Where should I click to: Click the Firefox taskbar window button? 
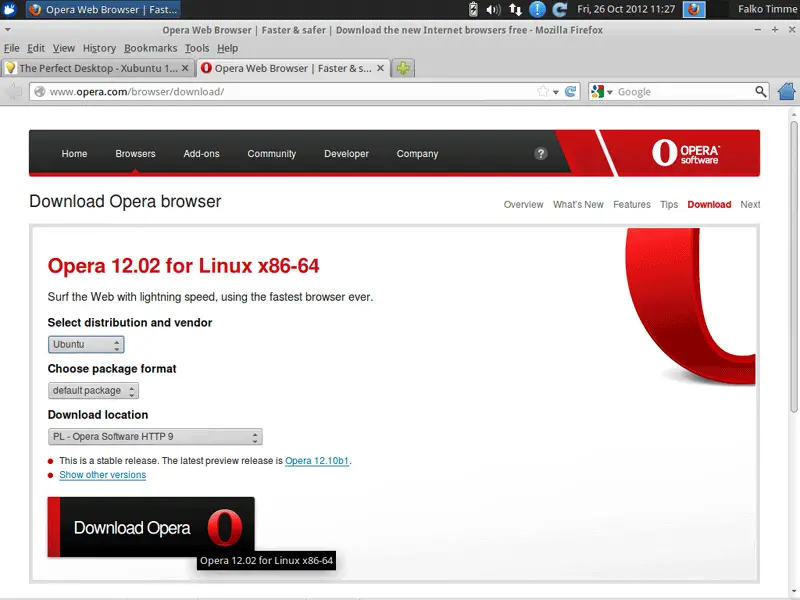pos(103,9)
